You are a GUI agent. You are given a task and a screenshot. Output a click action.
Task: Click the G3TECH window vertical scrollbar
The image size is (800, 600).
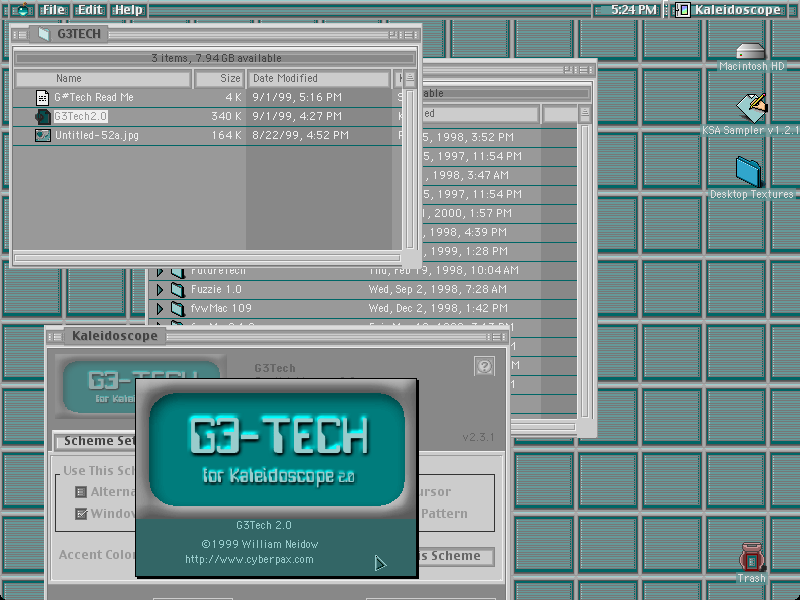pyautogui.click(x=409, y=168)
